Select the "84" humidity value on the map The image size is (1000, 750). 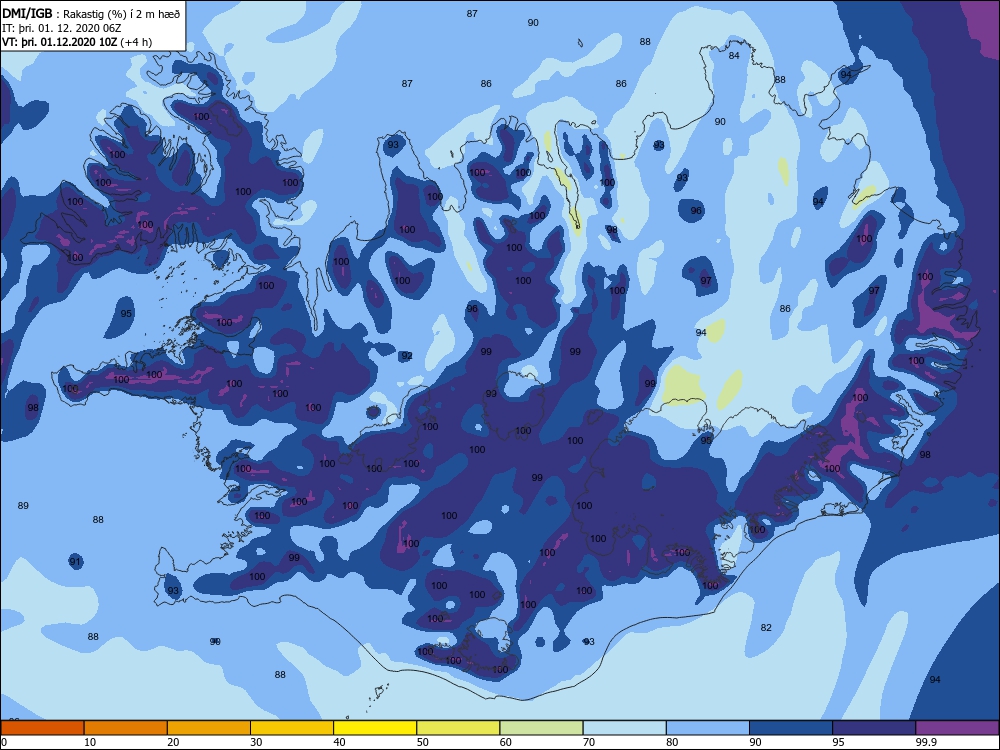click(734, 55)
